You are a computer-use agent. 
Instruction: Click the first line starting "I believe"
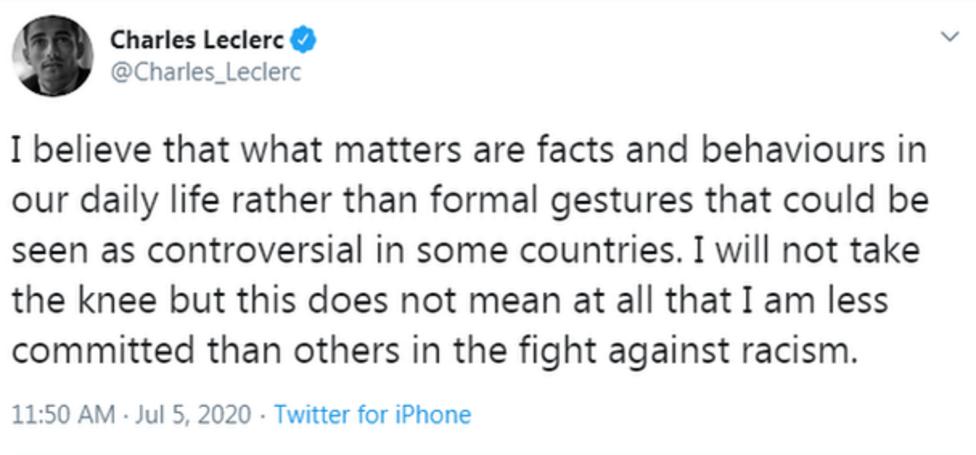coord(469,152)
